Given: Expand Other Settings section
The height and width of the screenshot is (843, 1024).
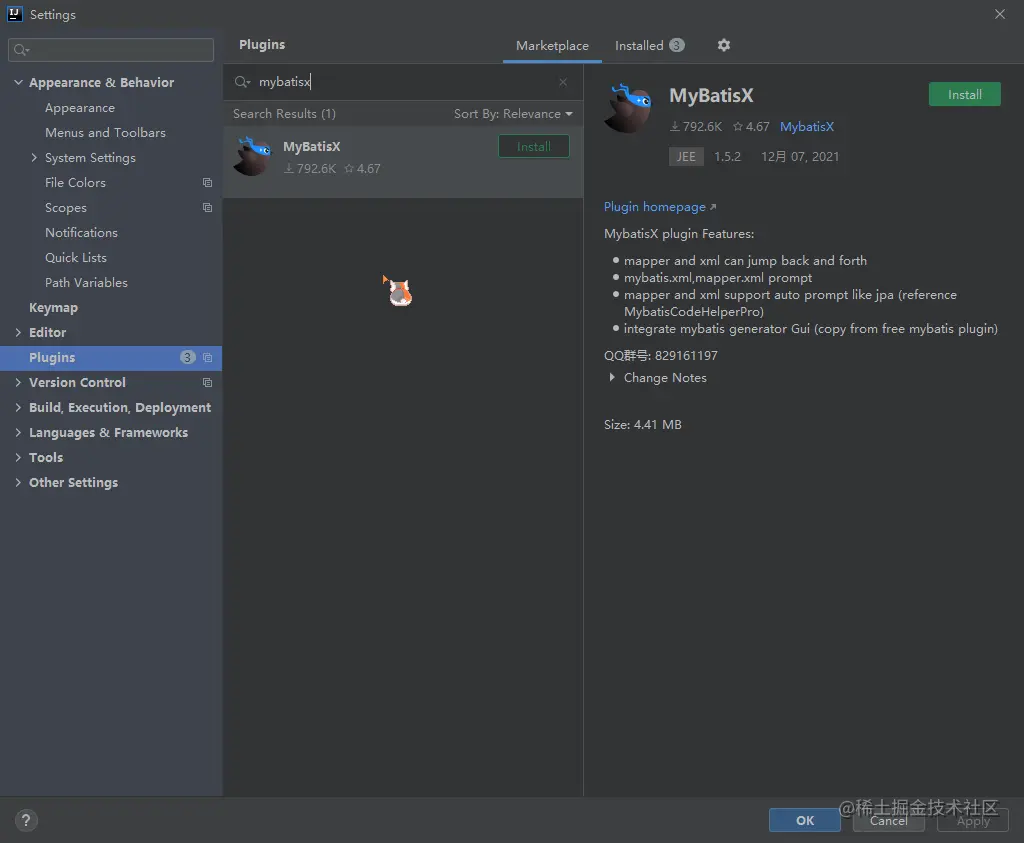Looking at the screenshot, I should (18, 483).
